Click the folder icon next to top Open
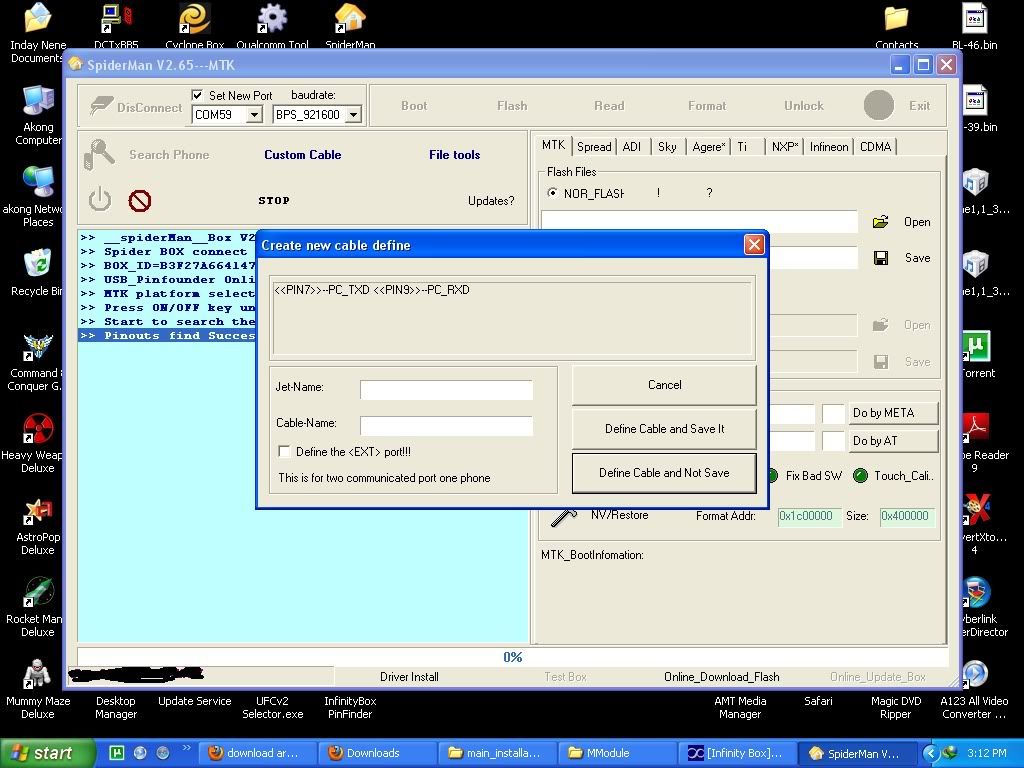The height and width of the screenshot is (768, 1024). pos(880,222)
